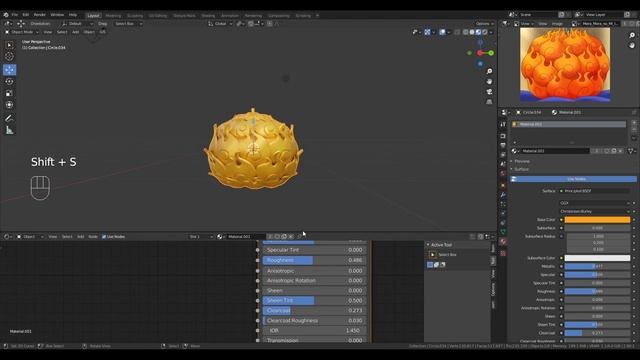
Task: Click the green Y axis gizmo handle
Action: point(491,53)
